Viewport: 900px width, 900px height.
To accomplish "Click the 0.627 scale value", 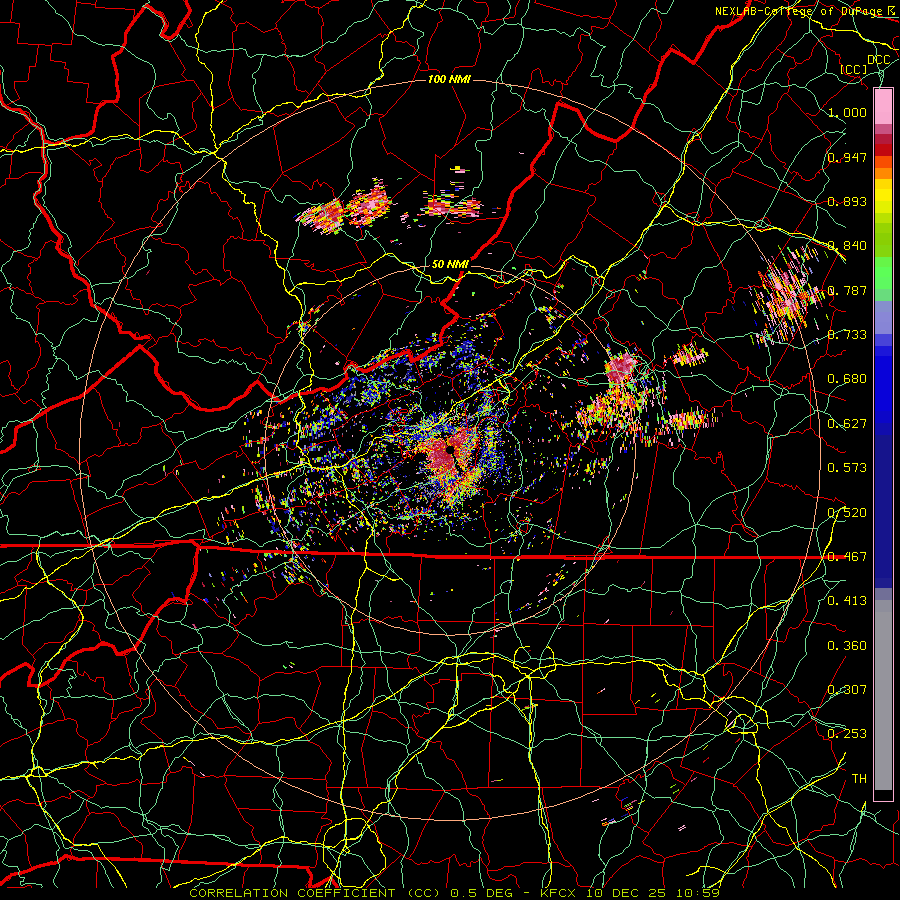I will (847, 424).
